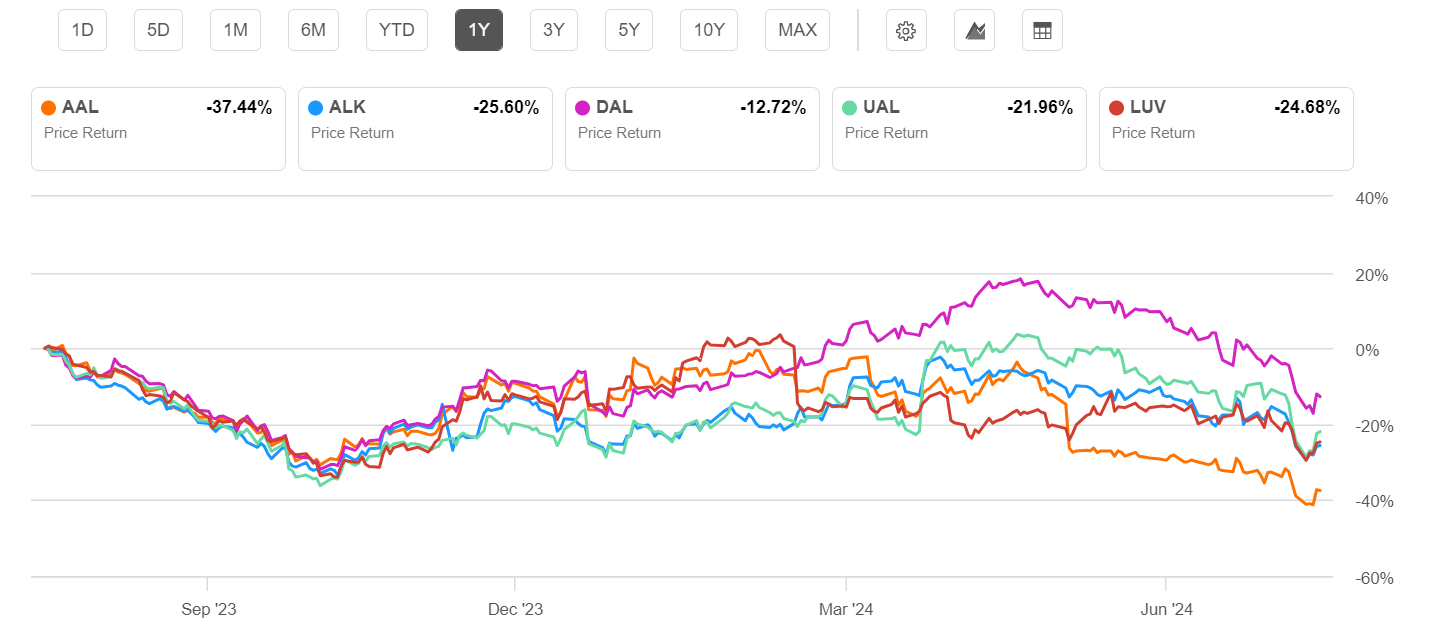Viewport: 1440px width, 628px height.
Task: Click the orange AAL legend dot
Action: [48, 108]
